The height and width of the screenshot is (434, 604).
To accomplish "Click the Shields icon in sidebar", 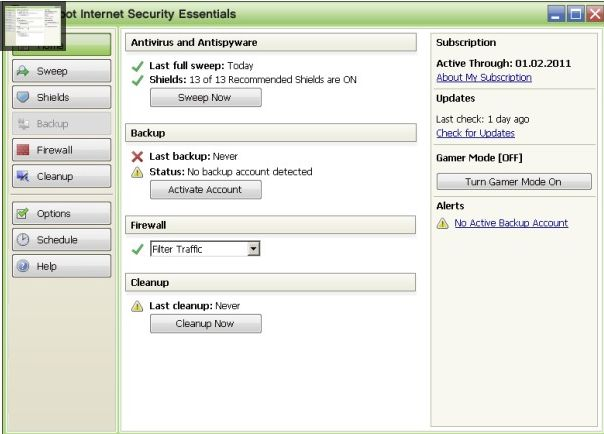I will (x=23, y=98).
